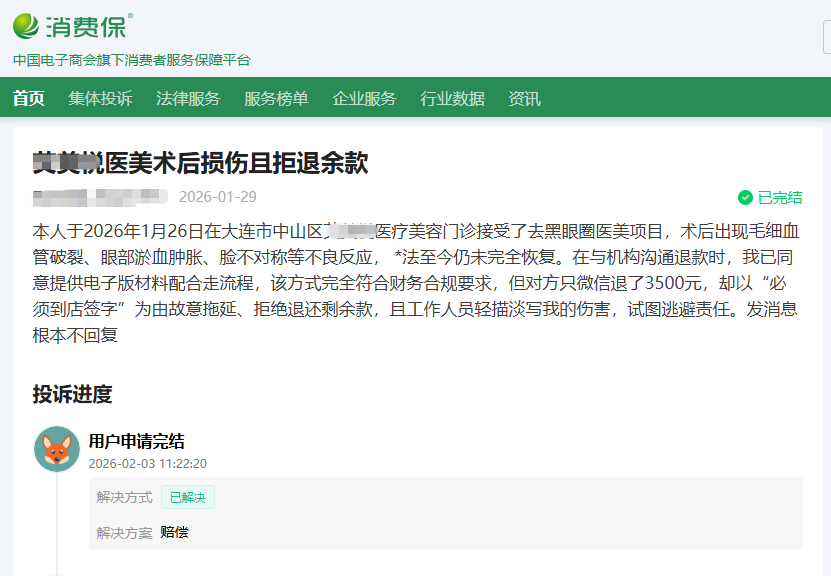Screen dimensions: 831x576
Task: Go to the 首页 tab
Action: coord(29,98)
